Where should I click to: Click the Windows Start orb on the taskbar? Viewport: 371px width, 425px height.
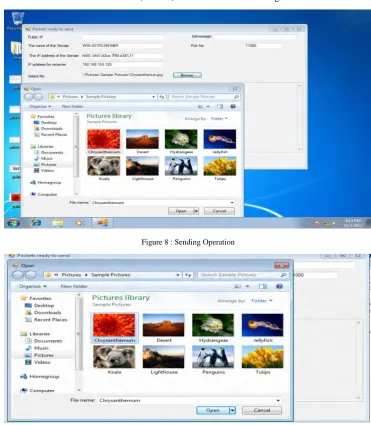point(13,223)
